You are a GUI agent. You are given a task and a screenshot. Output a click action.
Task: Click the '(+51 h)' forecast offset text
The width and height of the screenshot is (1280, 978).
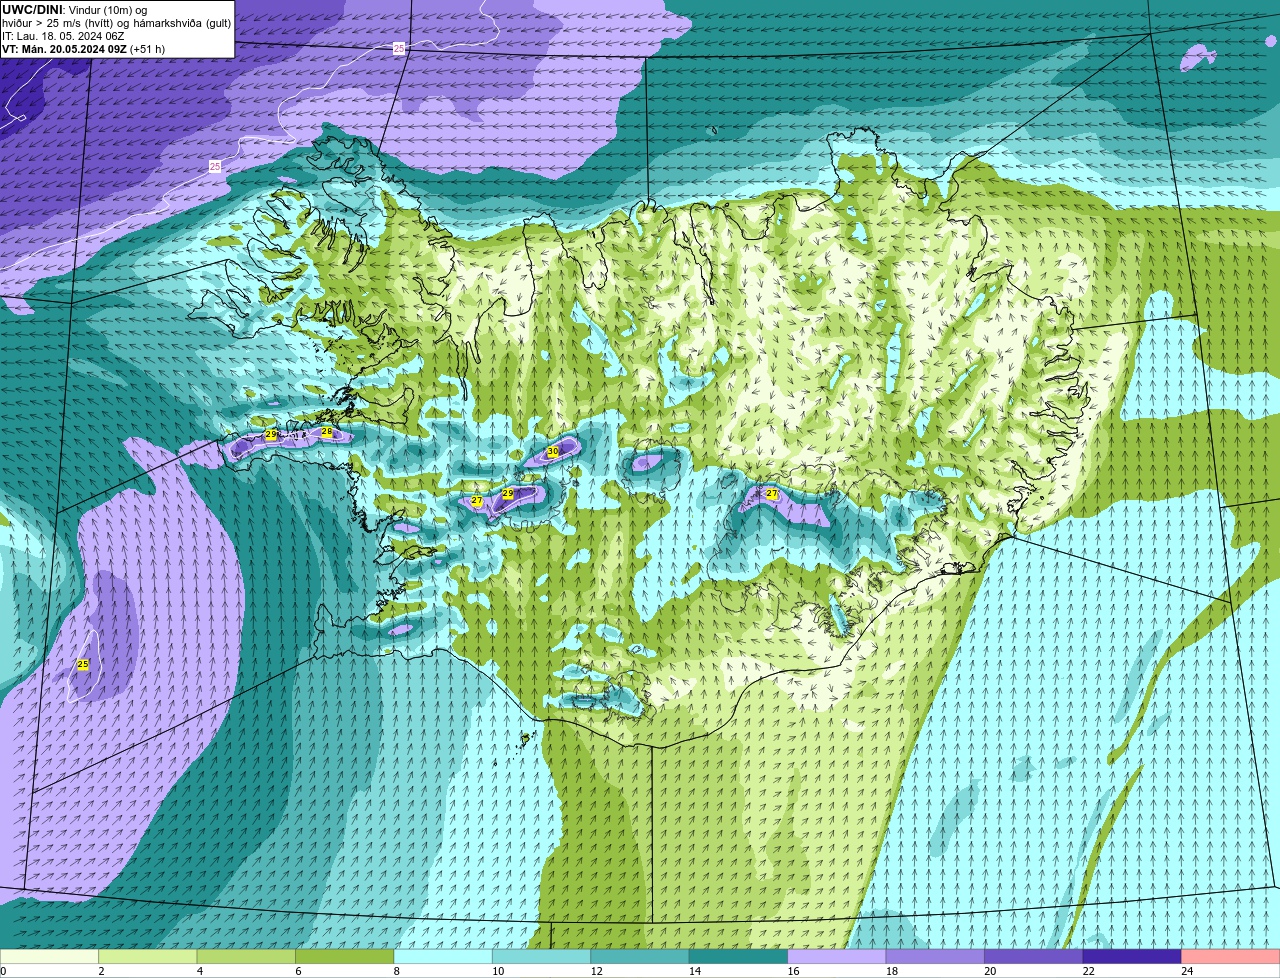click(147, 49)
